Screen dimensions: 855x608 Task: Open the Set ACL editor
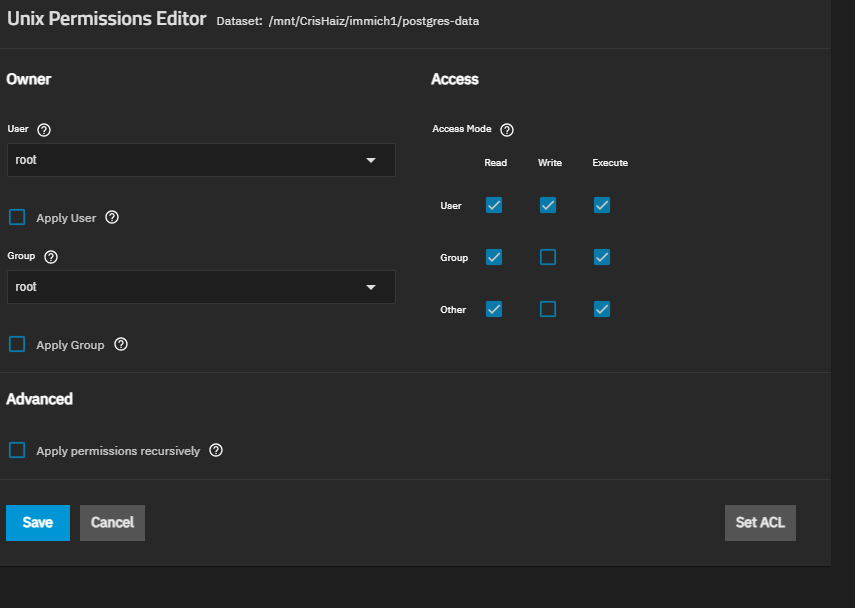(760, 523)
